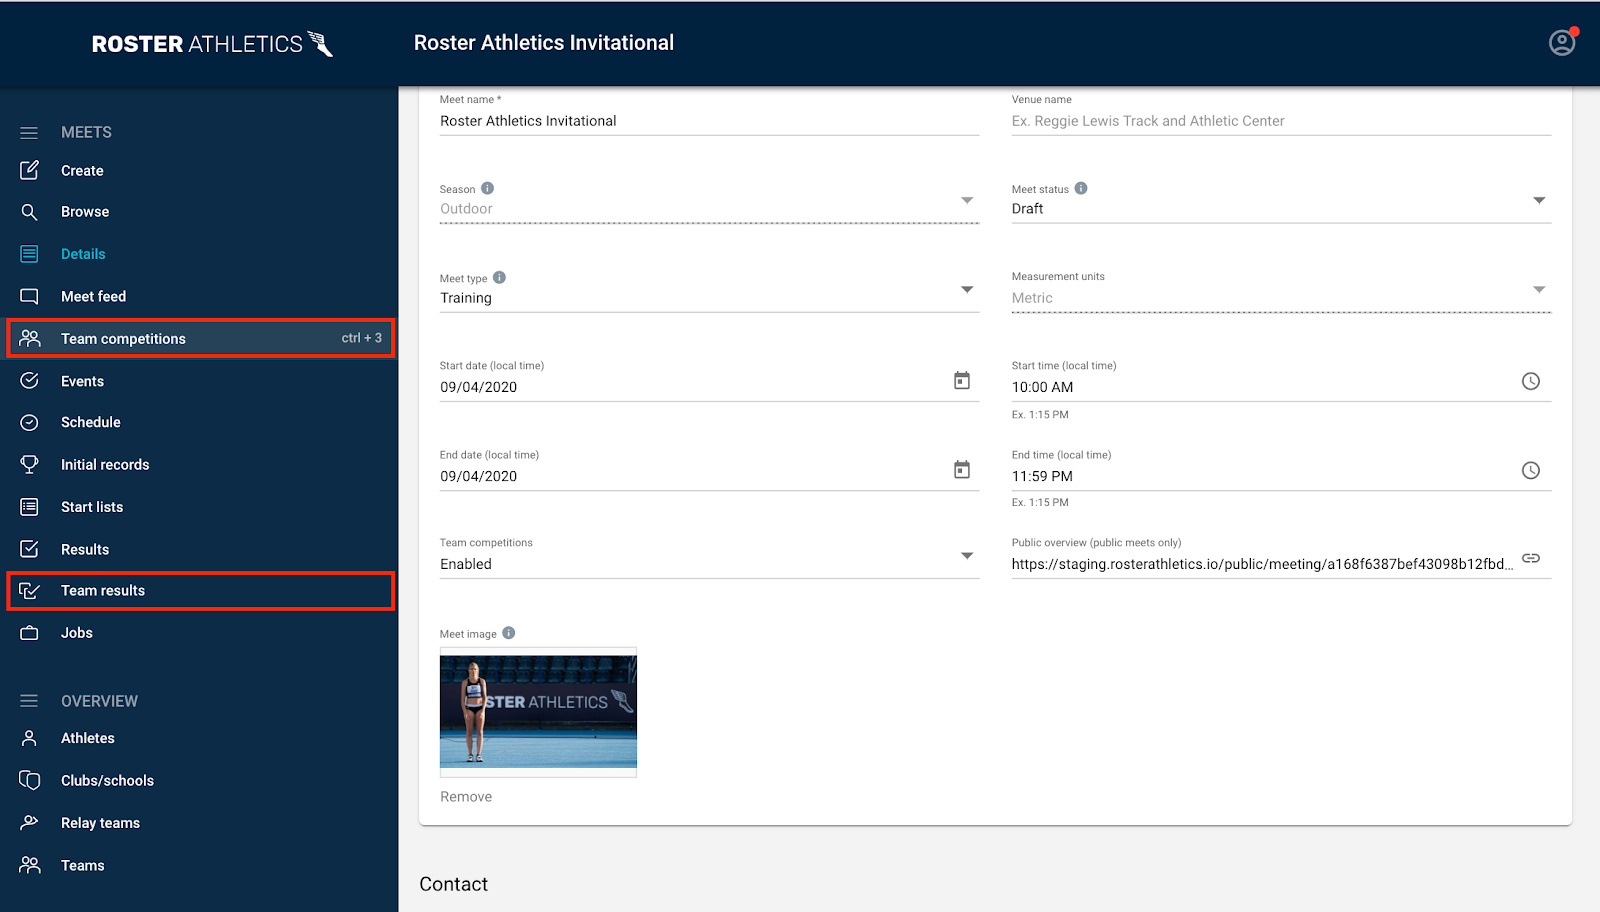Viewport: 1600px width, 912px height.
Task: Click the Meet type info icon
Action: [x=500, y=276]
